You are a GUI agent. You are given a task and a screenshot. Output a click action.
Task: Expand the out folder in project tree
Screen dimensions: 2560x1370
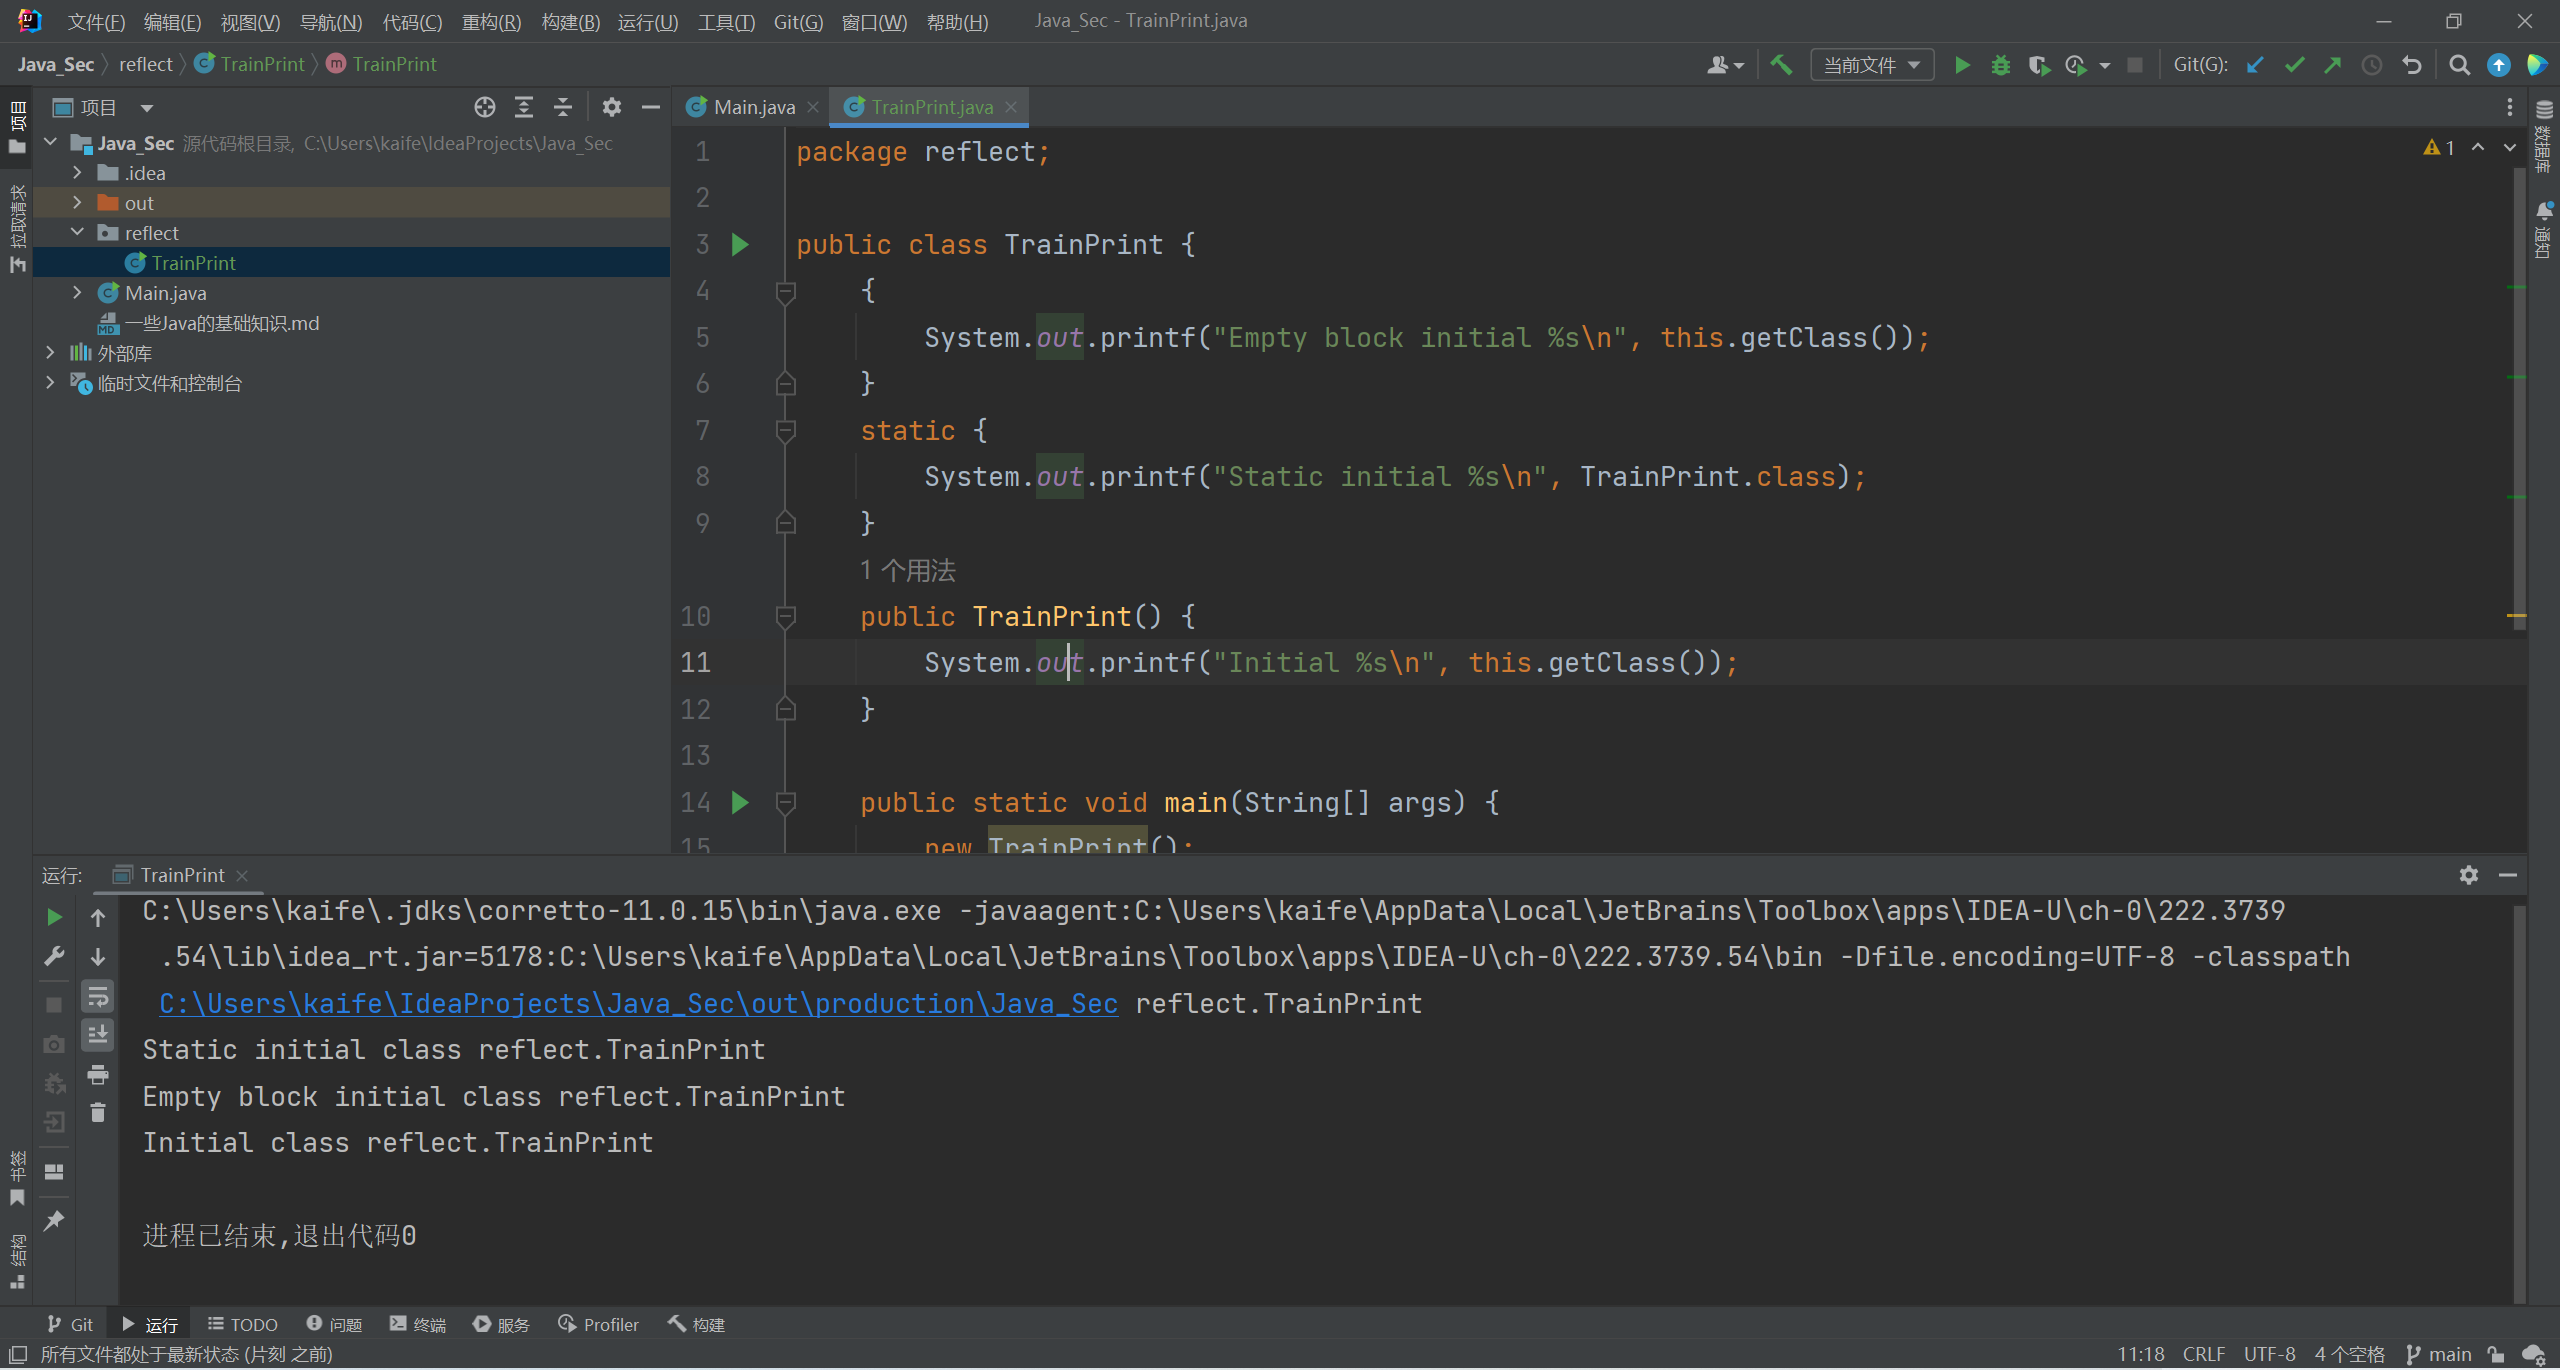click(77, 203)
